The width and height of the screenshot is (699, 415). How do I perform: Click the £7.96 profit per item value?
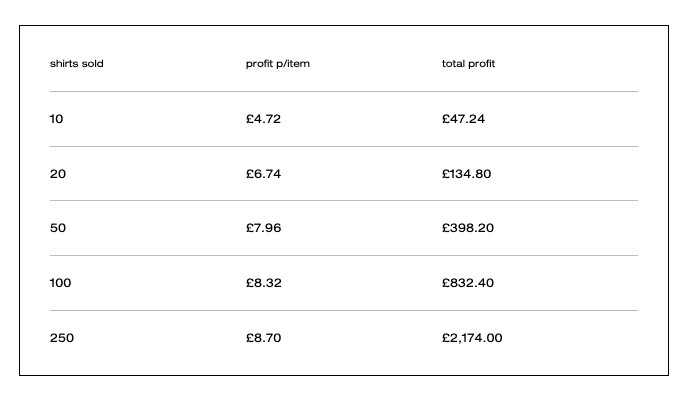click(263, 228)
